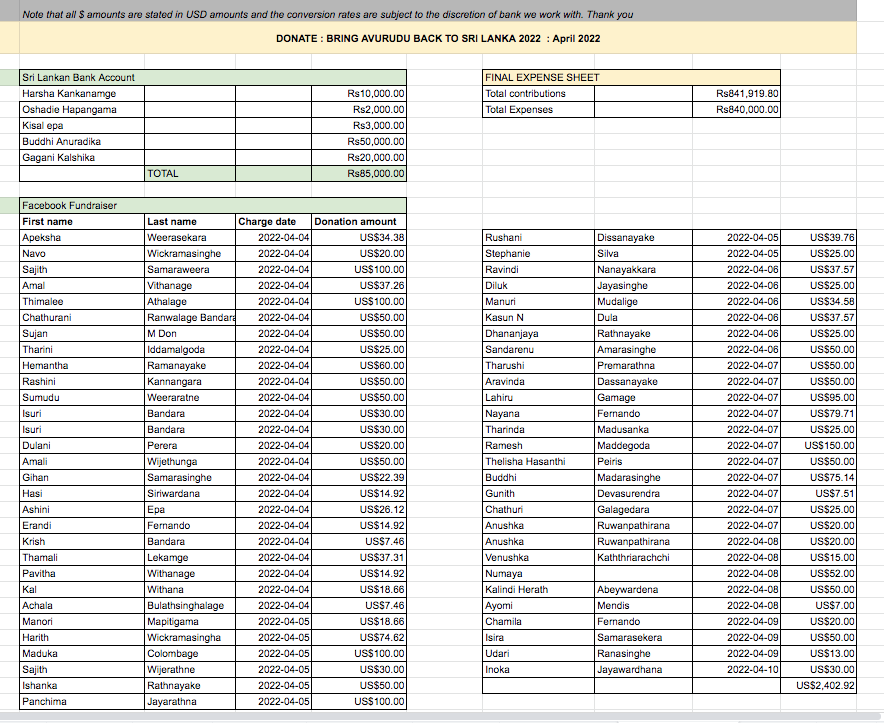Click the 'Stephanie' first name cell
This screenshot has height=723, width=884.
(x=538, y=253)
